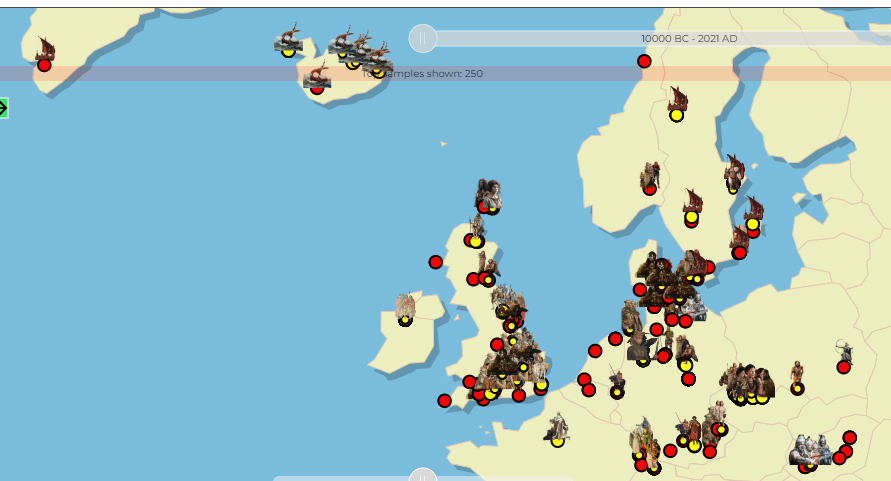Select the yellow marker in Ireland
The width and height of the screenshot is (891, 481).
[x=405, y=321]
